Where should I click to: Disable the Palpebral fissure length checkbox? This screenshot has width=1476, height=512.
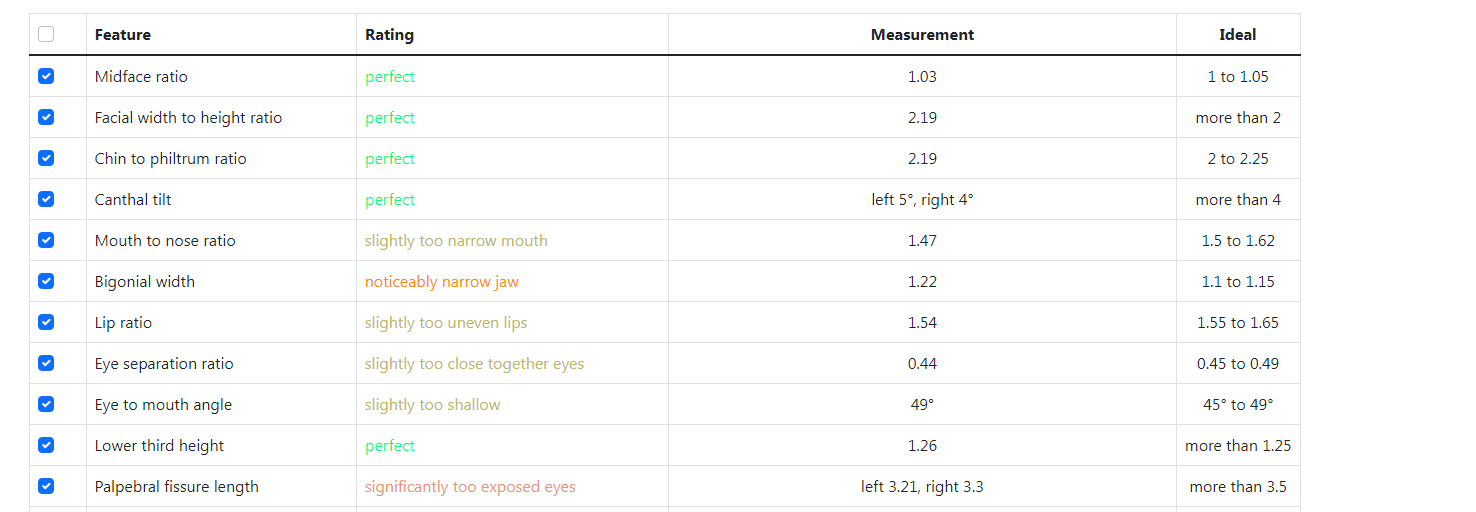46,486
